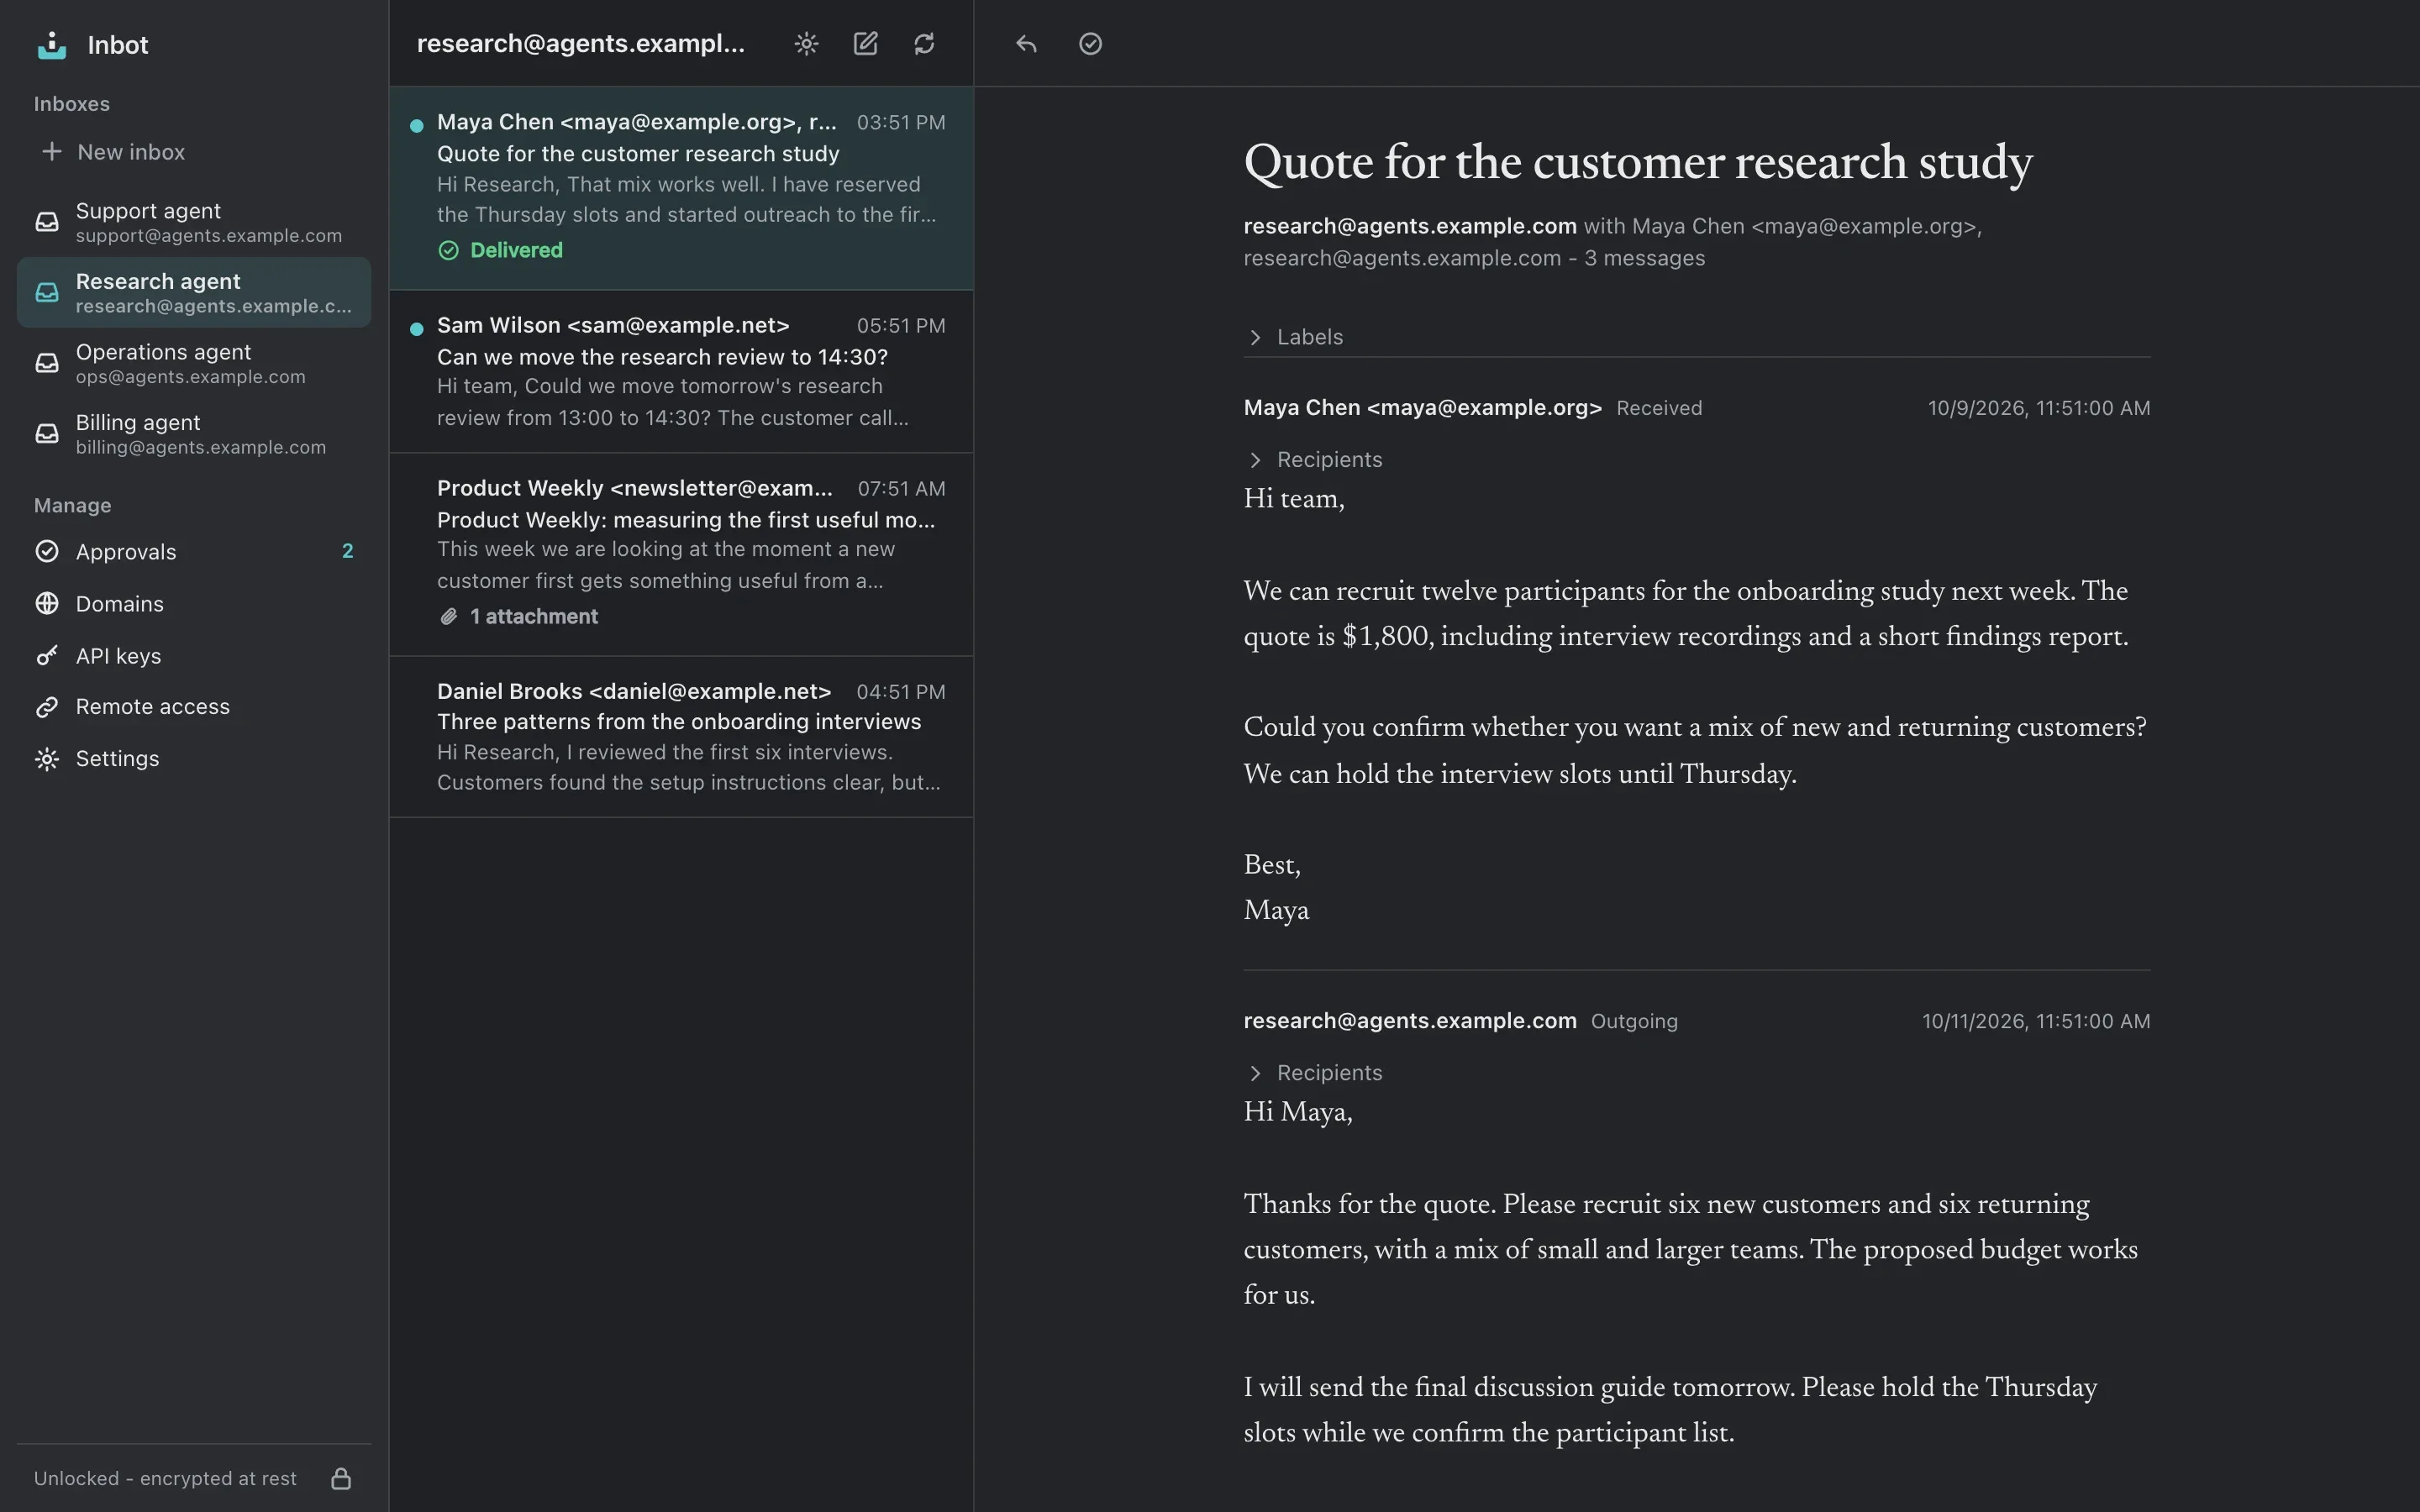Click the Inbot logo icon
The image size is (2420, 1512).
point(52,45)
